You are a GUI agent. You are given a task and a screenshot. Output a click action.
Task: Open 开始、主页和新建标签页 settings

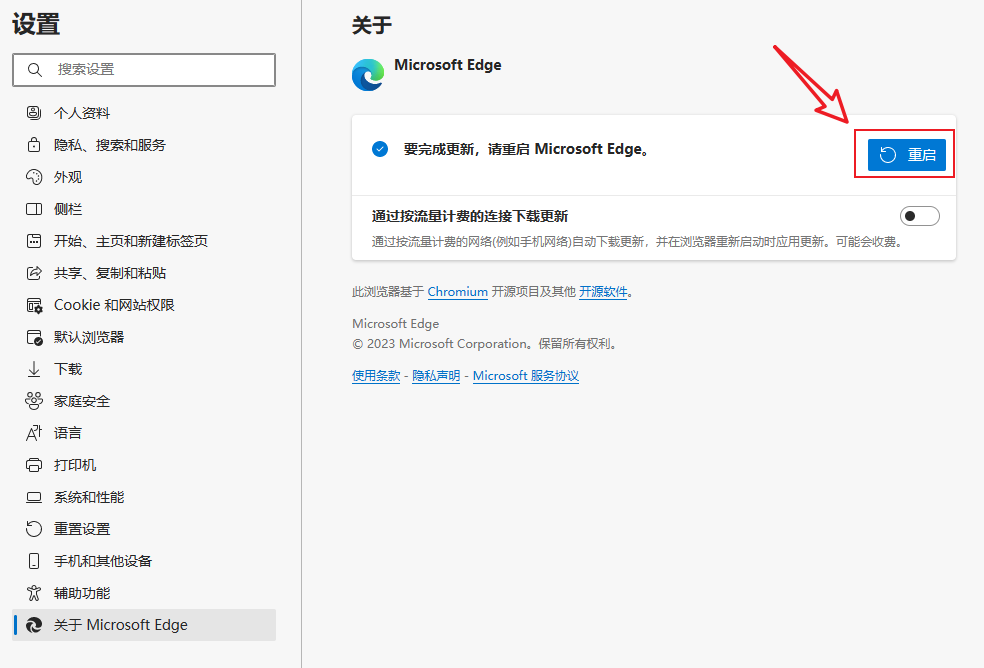(130, 241)
